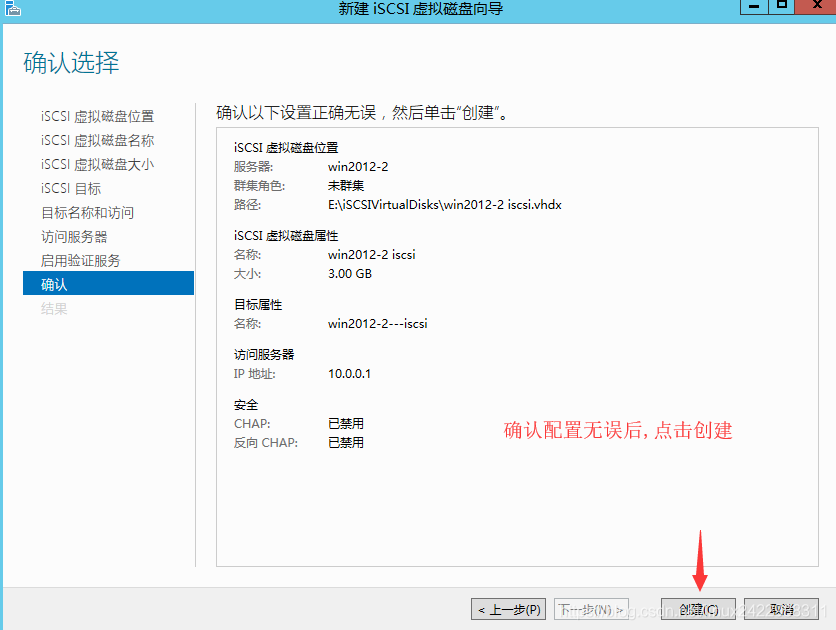Click cluster role value 未群集
The width and height of the screenshot is (836, 630).
tap(346, 185)
